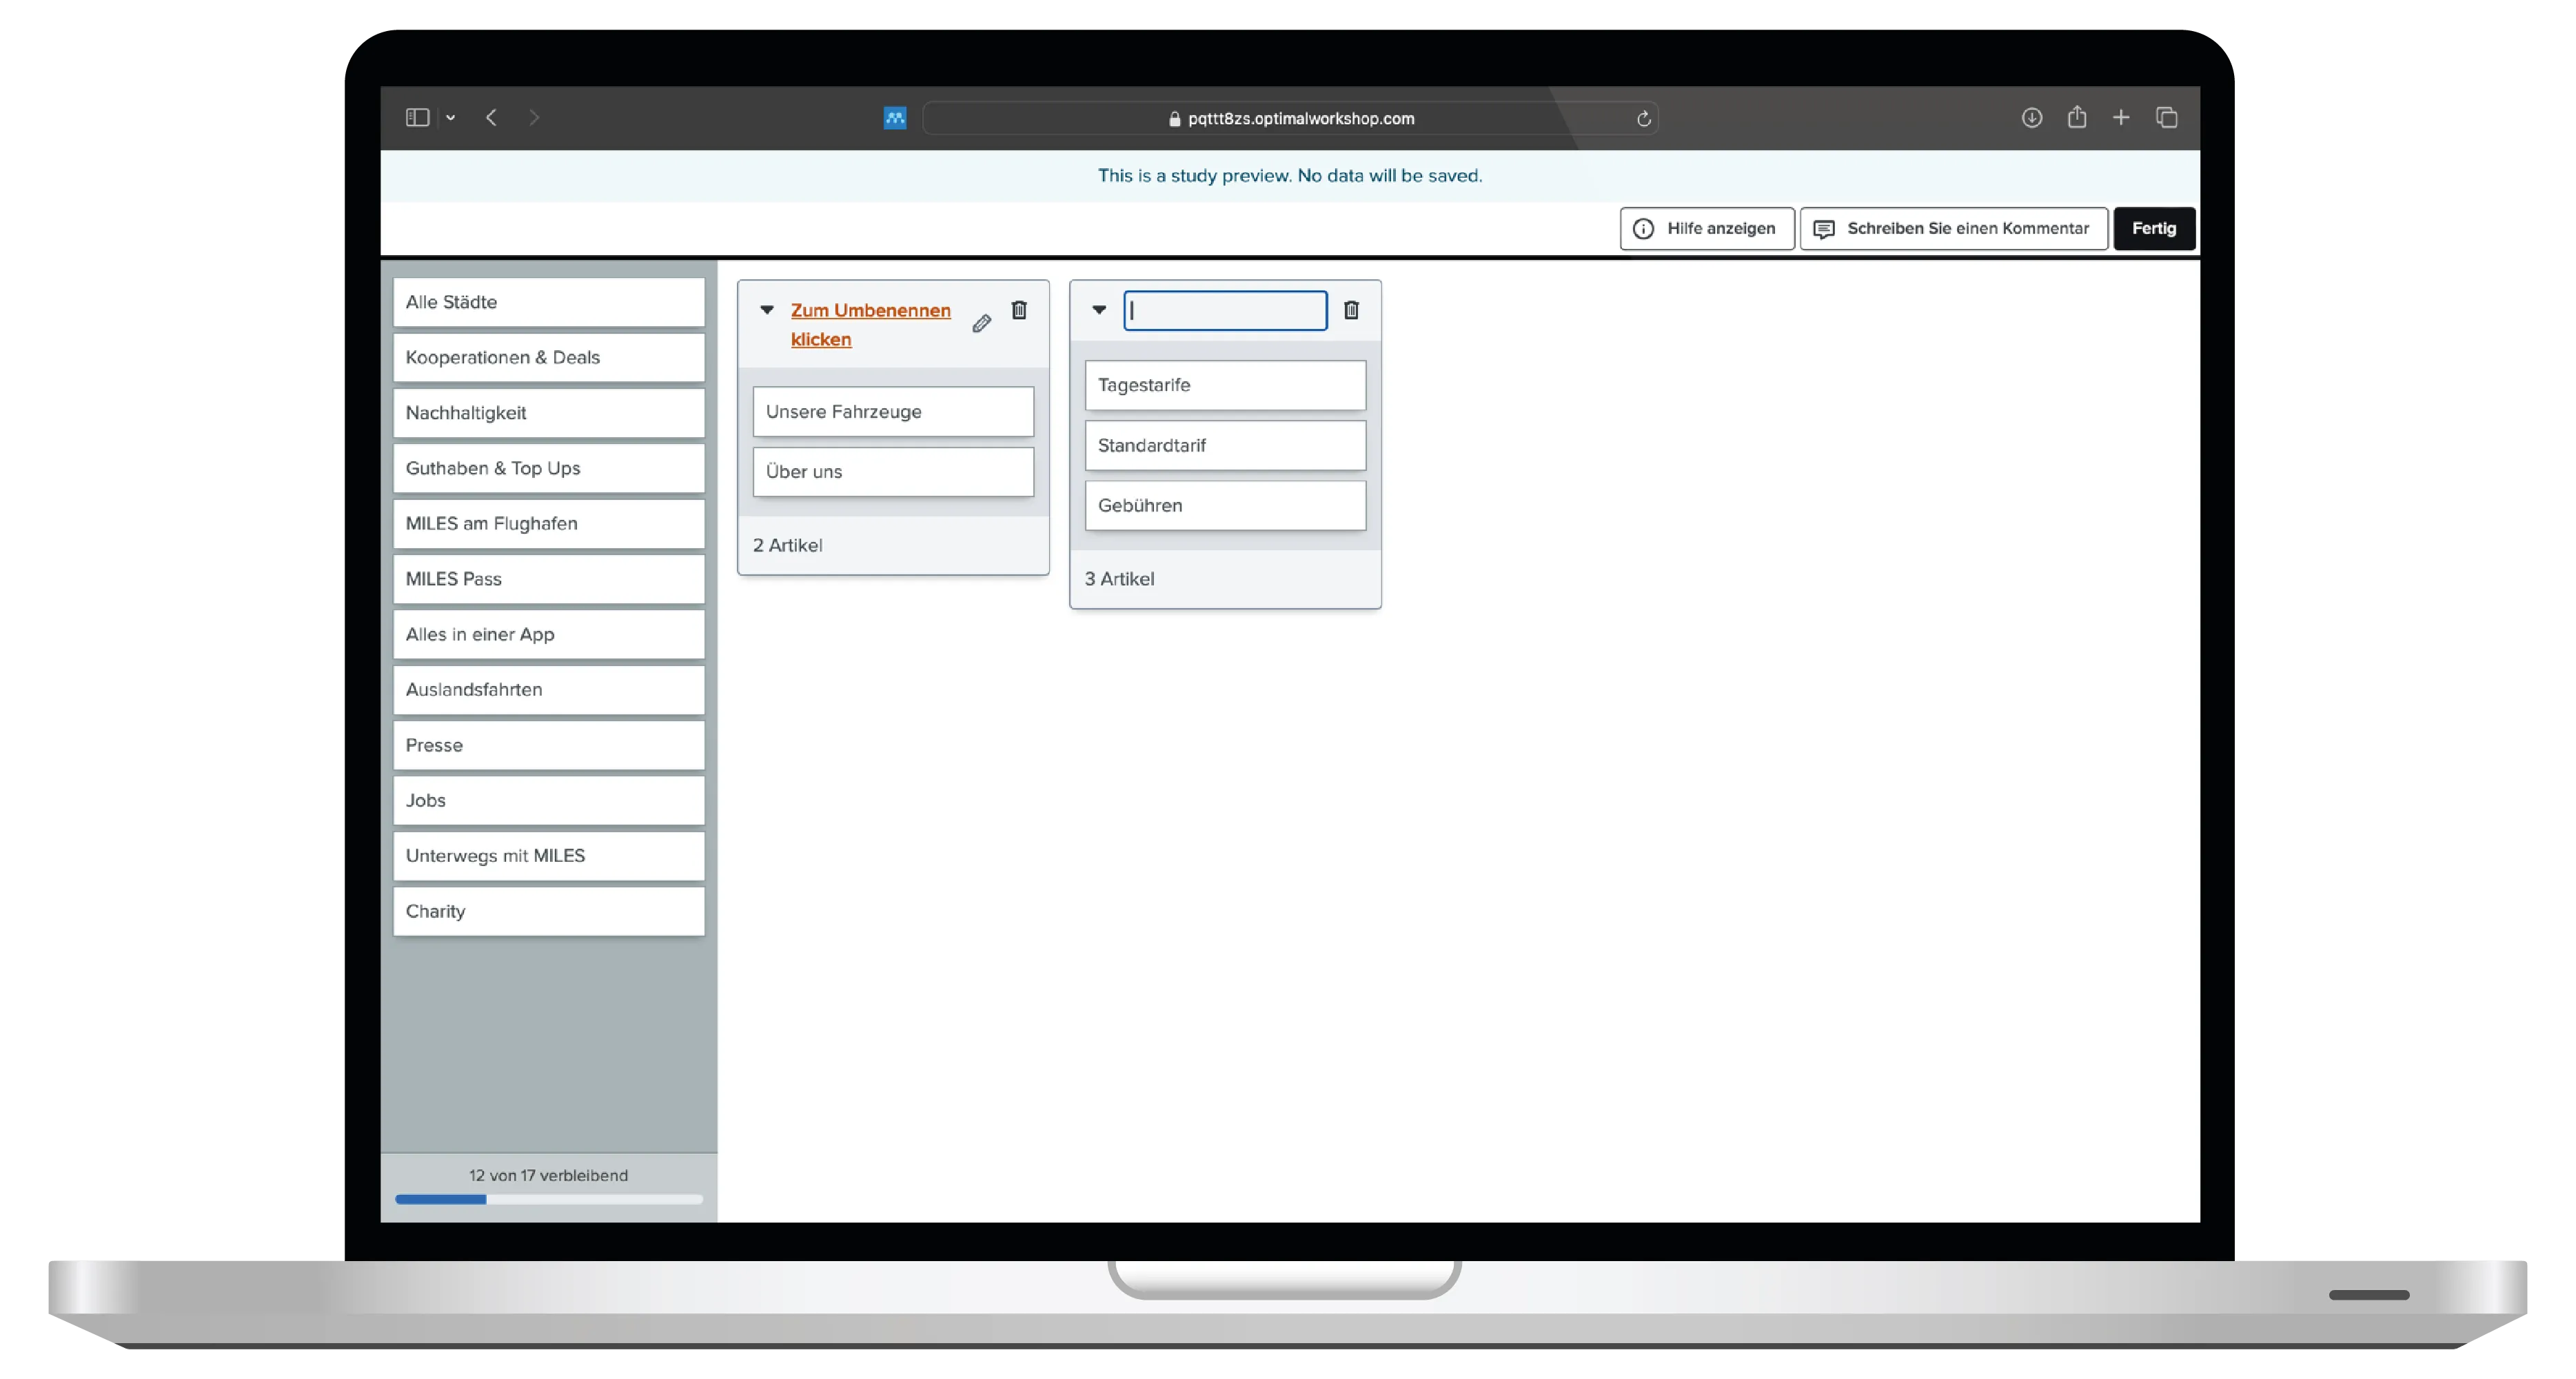
Task: Delete the second group using its trash icon
Action: click(x=1351, y=310)
